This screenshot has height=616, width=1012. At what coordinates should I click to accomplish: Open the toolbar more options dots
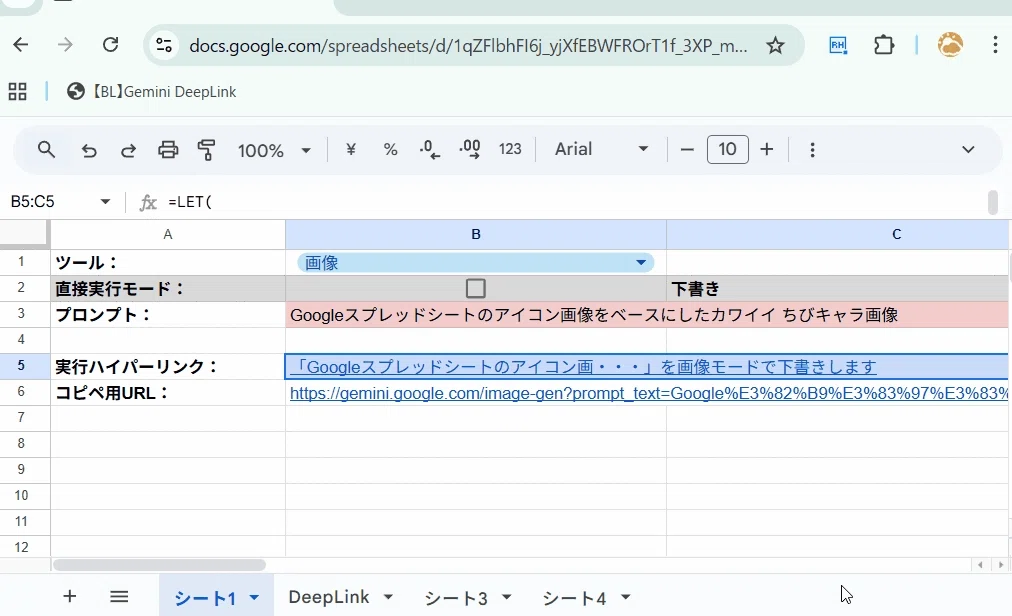point(812,150)
